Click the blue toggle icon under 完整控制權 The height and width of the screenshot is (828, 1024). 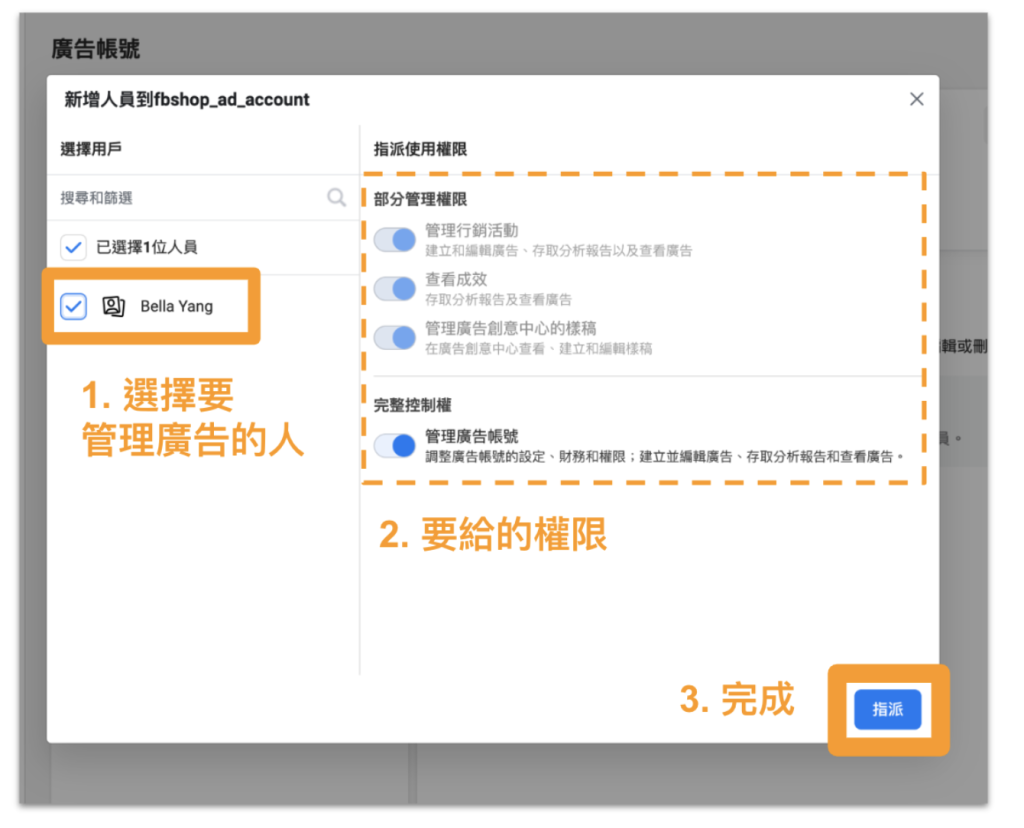click(397, 443)
